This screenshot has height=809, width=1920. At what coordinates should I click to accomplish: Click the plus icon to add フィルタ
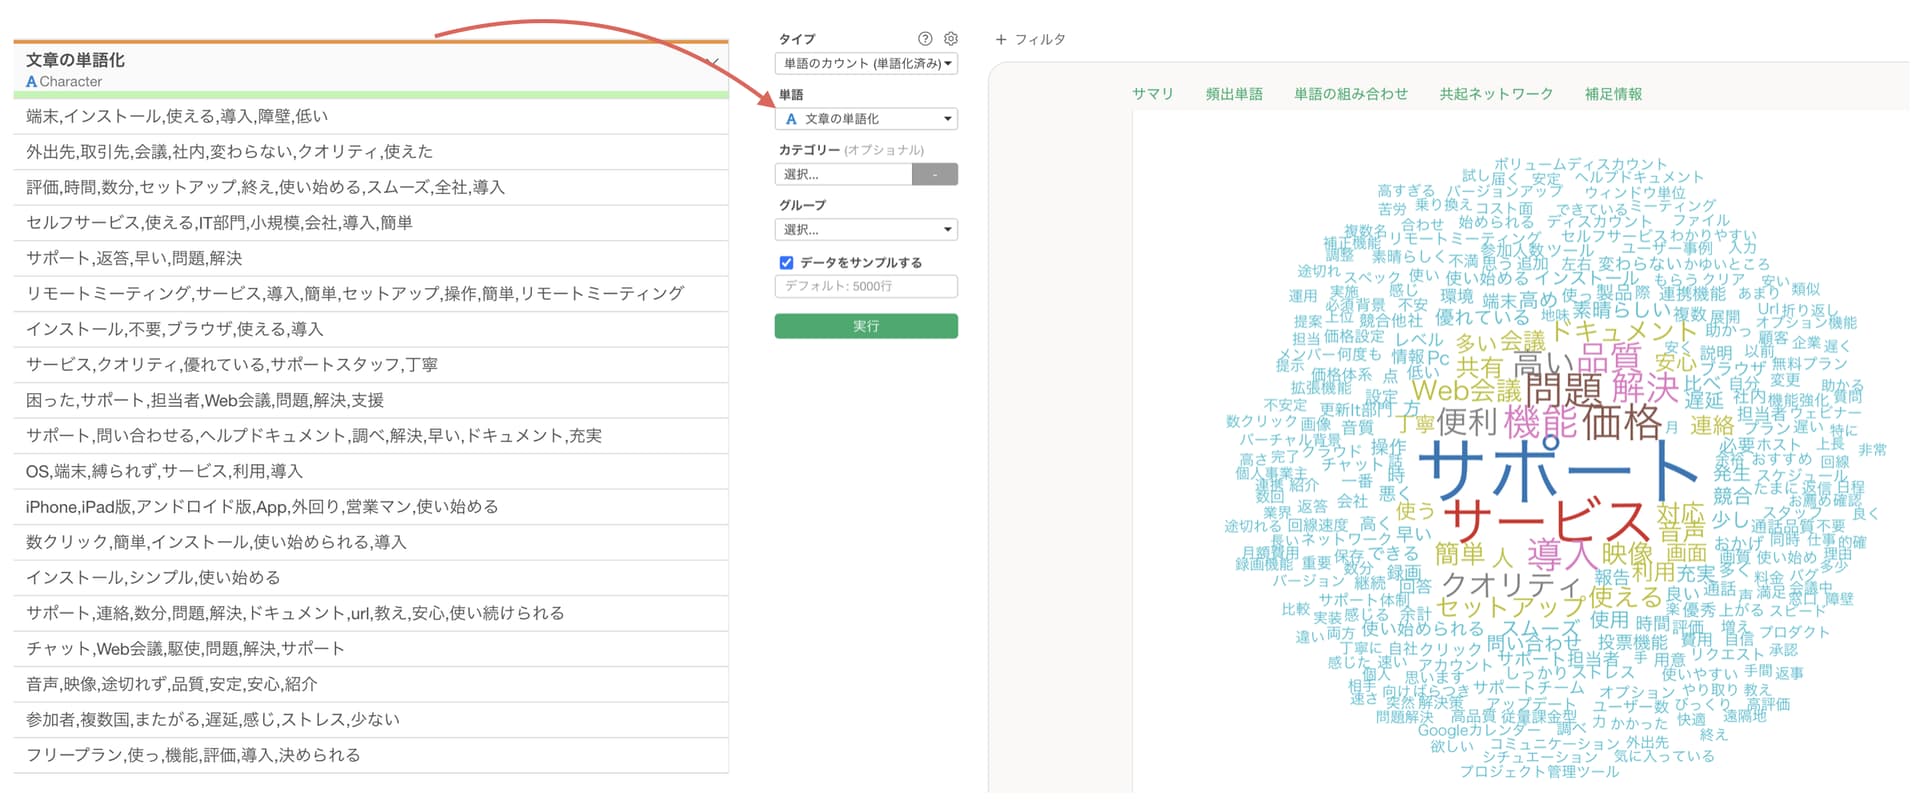click(x=1000, y=40)
